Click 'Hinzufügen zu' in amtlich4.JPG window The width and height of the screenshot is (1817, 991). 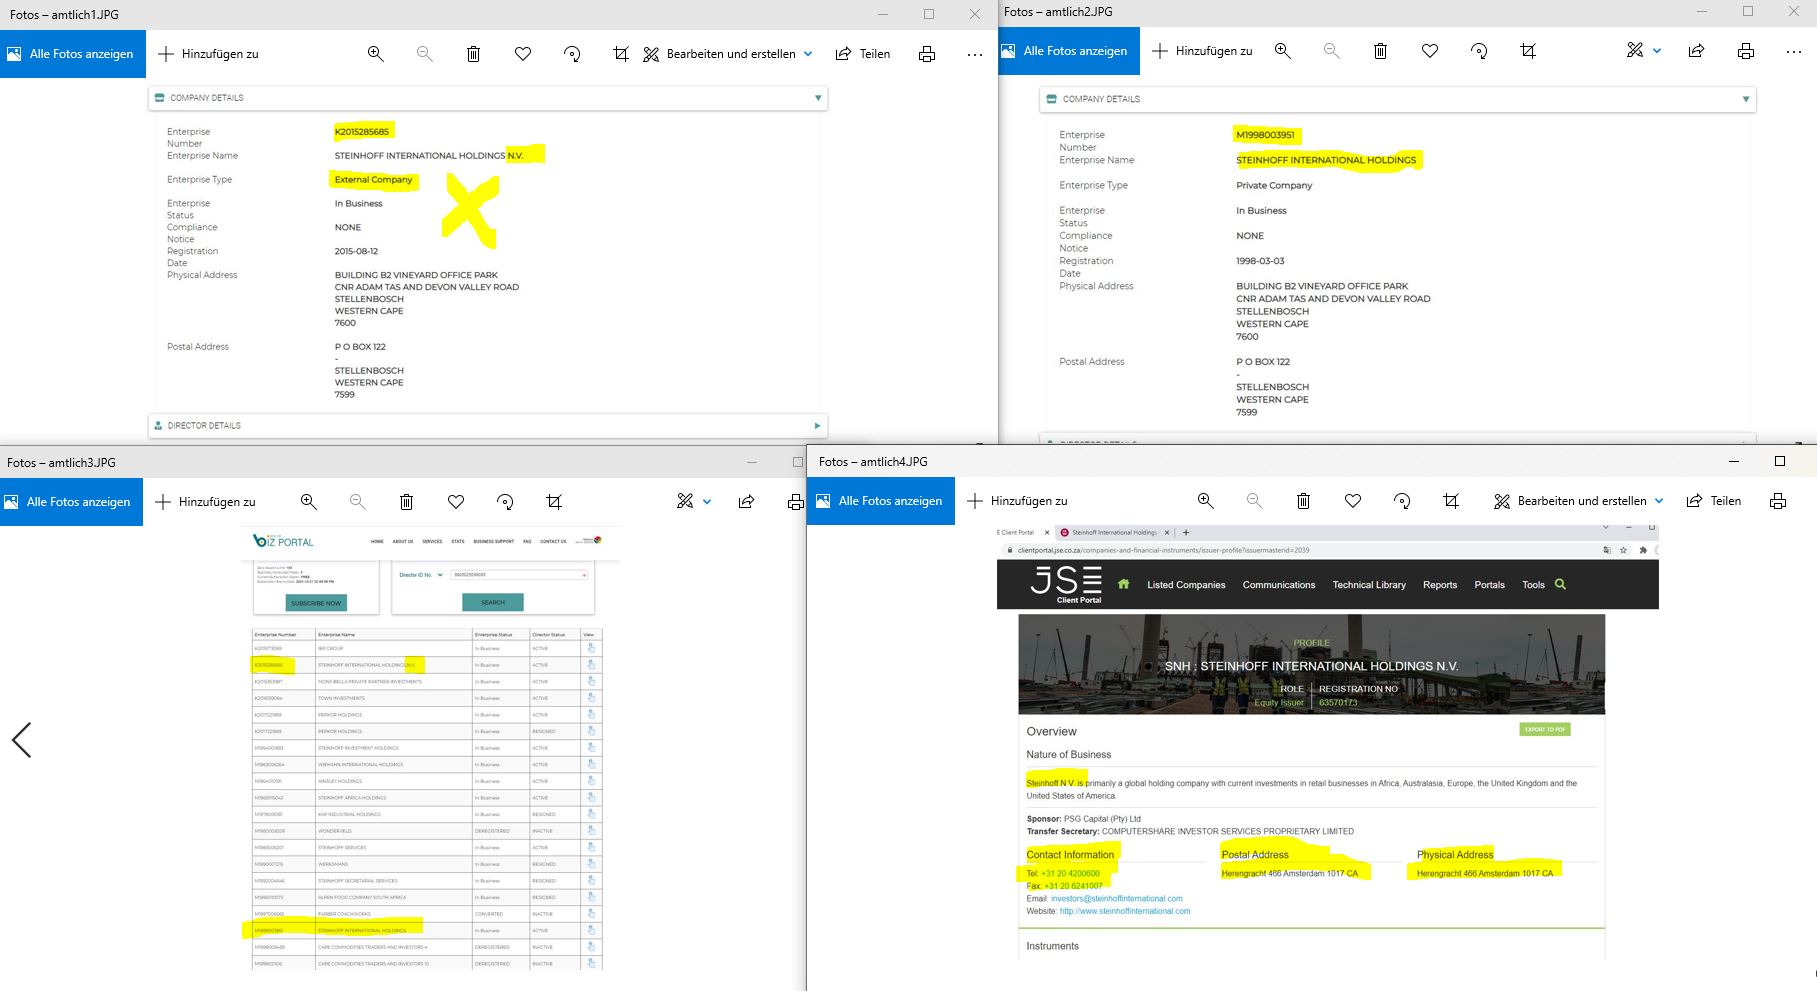[1018, 501]
